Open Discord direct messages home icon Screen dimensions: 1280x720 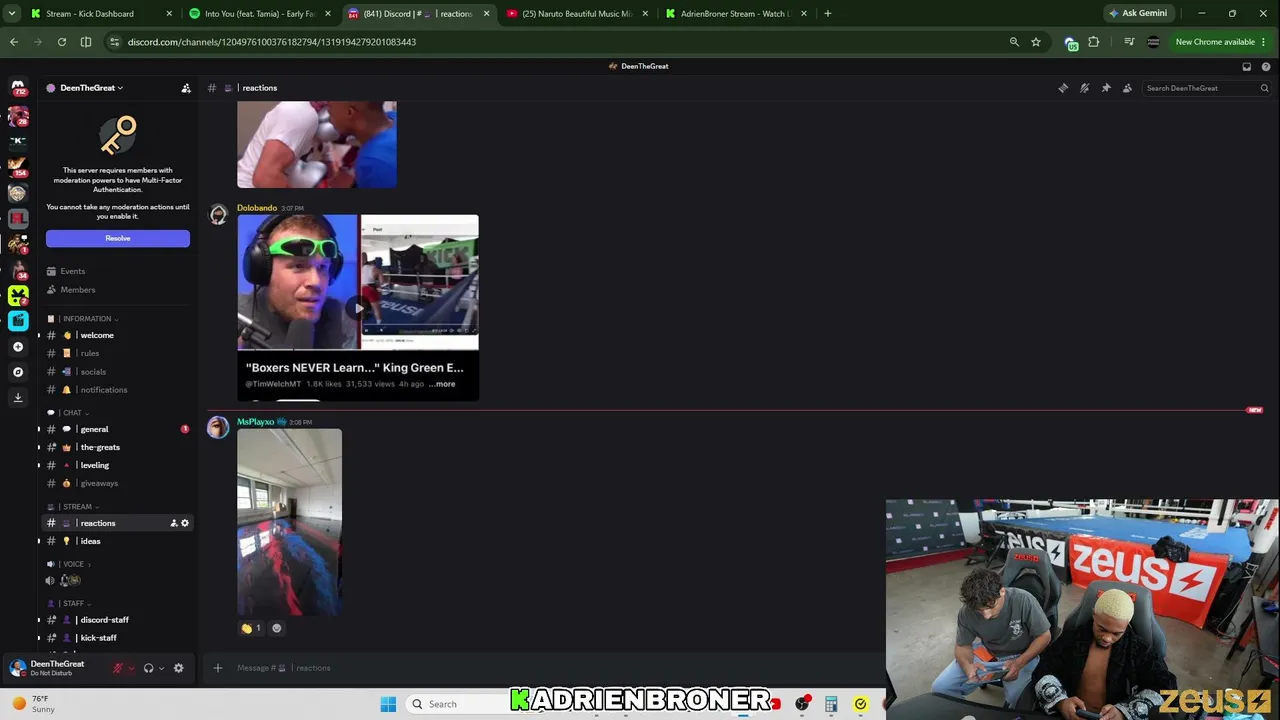18,87
